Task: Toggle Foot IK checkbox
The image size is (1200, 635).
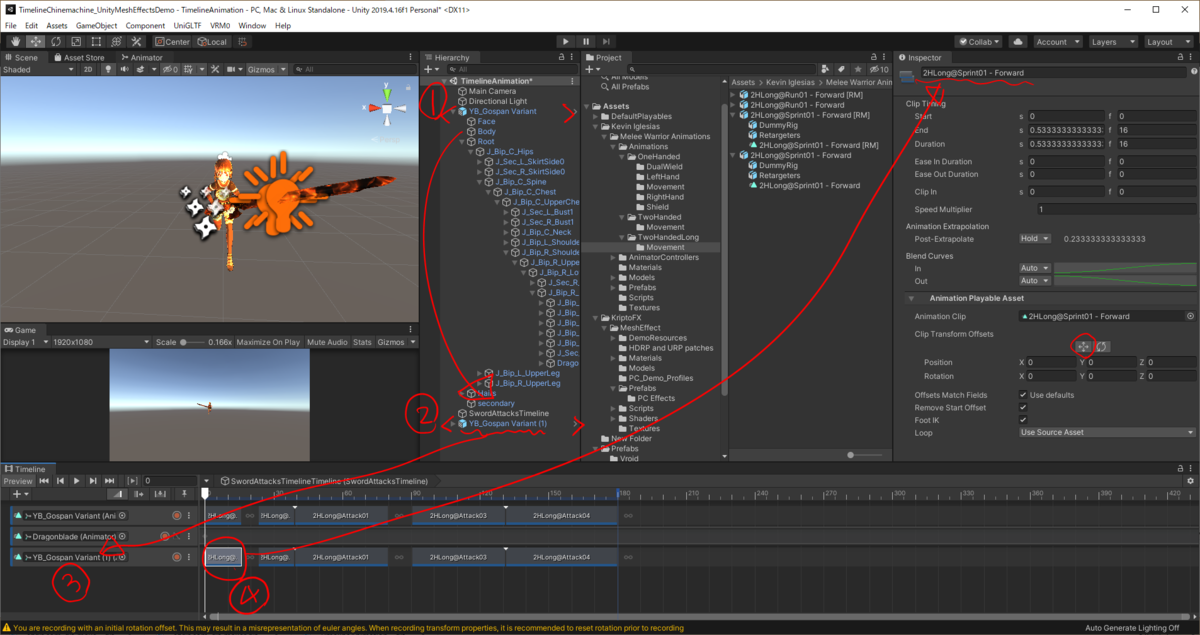Action: point(1023,420)
